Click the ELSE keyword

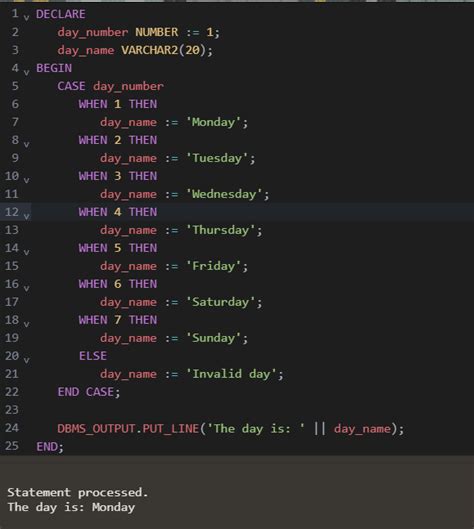(x=93, y=356)
